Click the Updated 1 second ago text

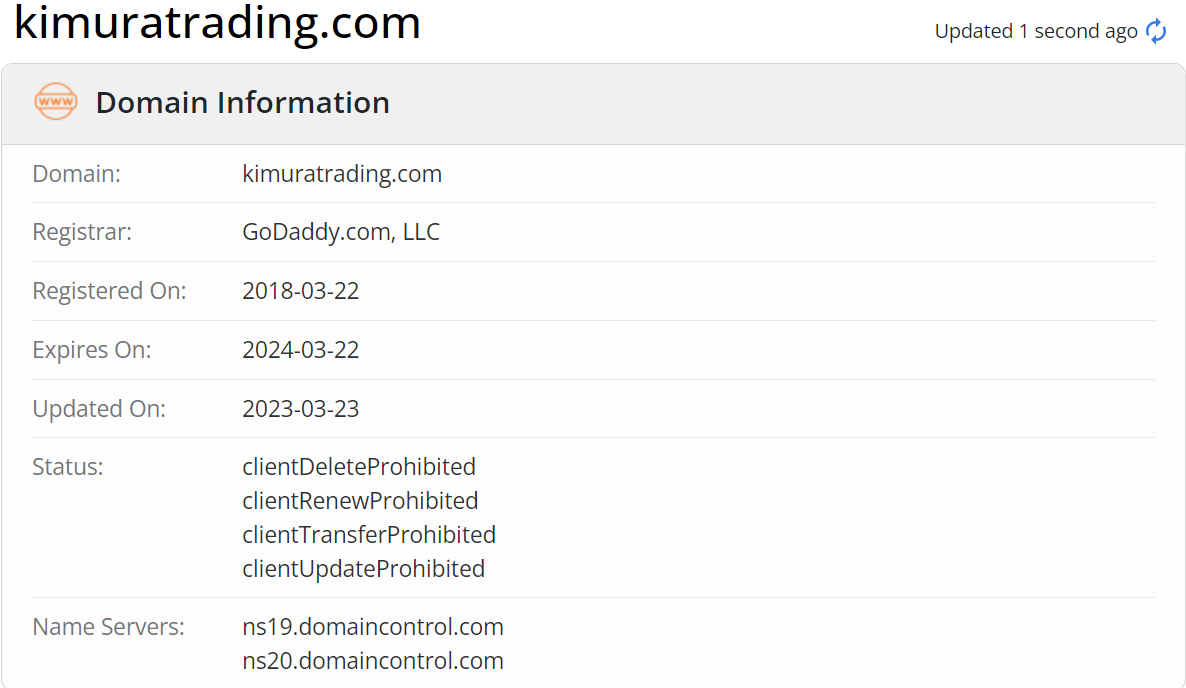pos(1035,31)
